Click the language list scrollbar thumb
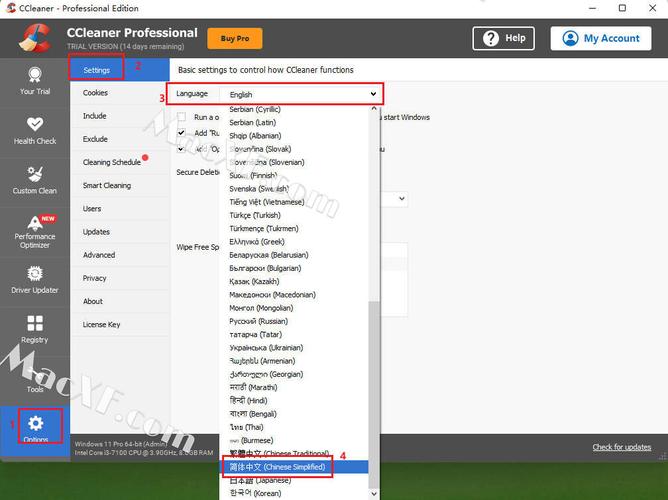This screenshot has height=500, width=668. pos(374,394)
